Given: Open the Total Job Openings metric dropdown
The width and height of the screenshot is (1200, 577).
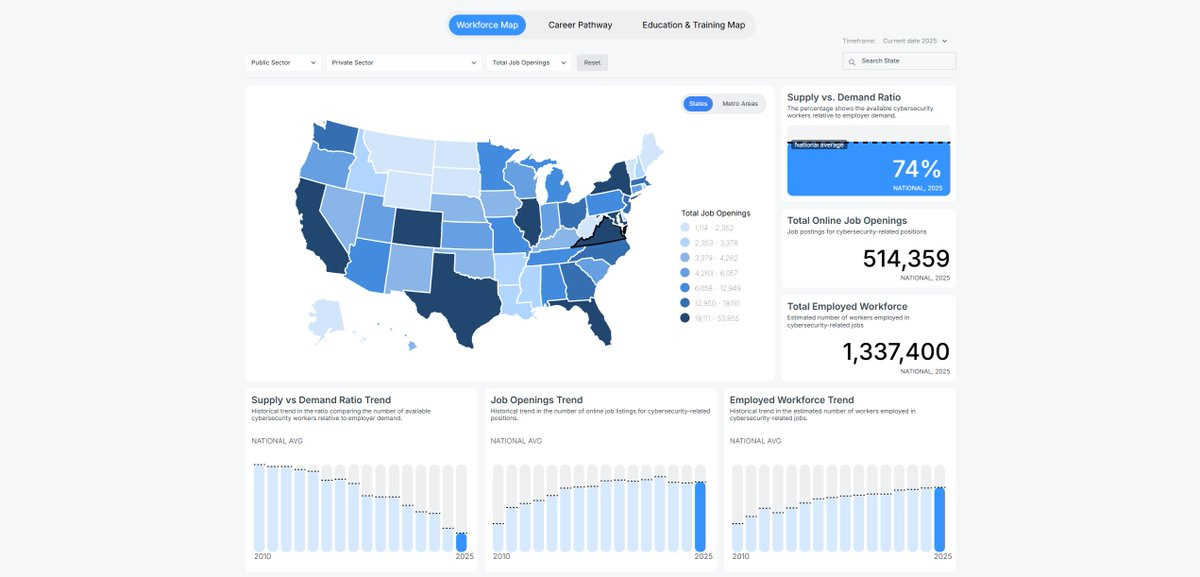Looking at the screenshot, I should (x=529, y=63).
